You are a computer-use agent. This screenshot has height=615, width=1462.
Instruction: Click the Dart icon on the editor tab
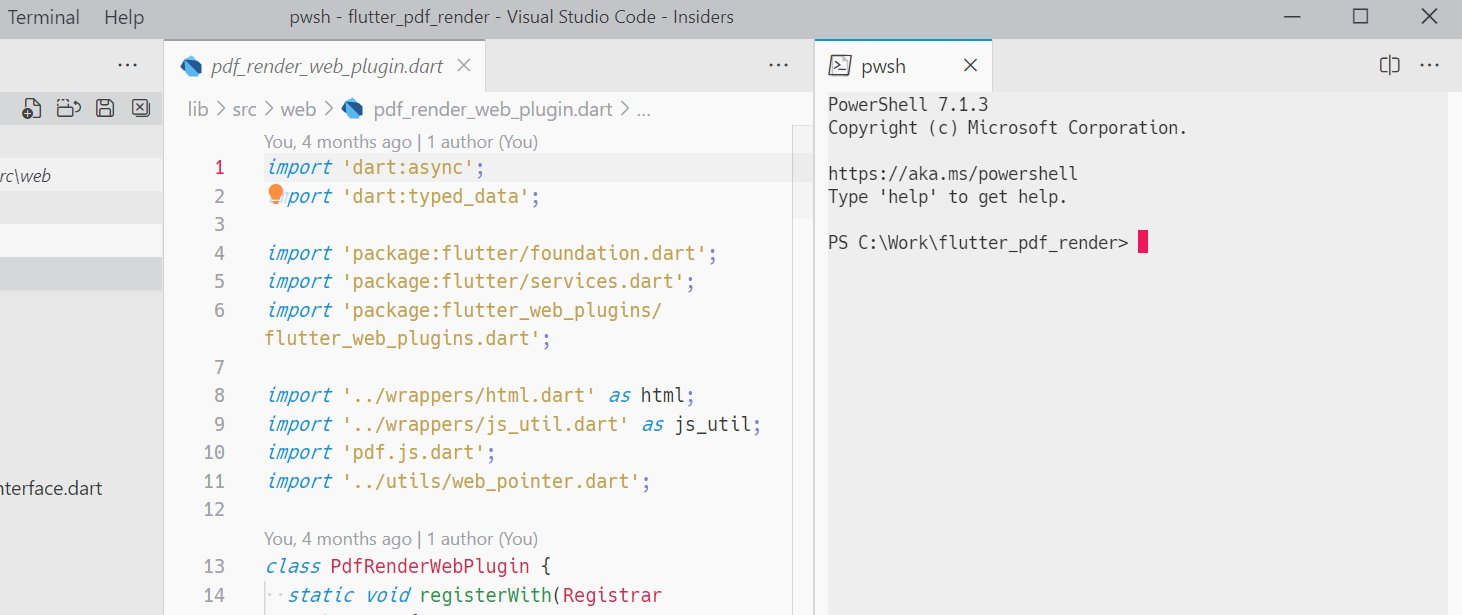[191, 65]
